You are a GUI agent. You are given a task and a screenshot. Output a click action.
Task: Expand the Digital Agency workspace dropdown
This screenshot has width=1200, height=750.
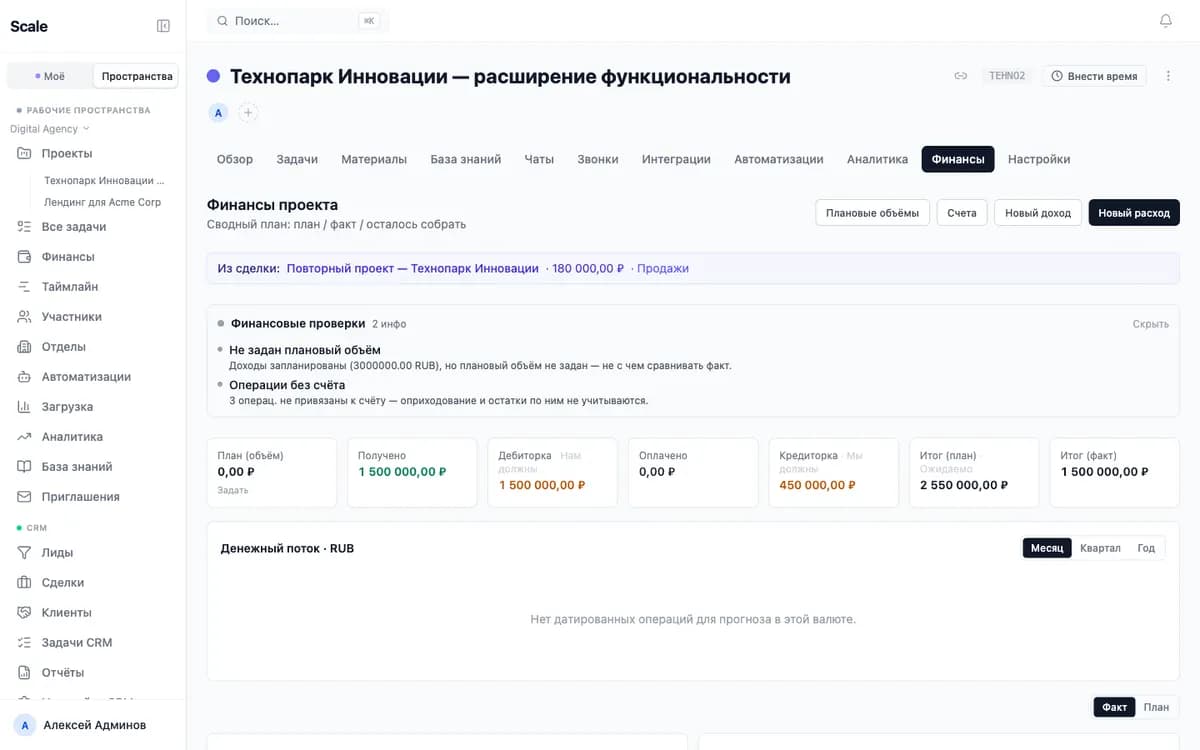50,129
